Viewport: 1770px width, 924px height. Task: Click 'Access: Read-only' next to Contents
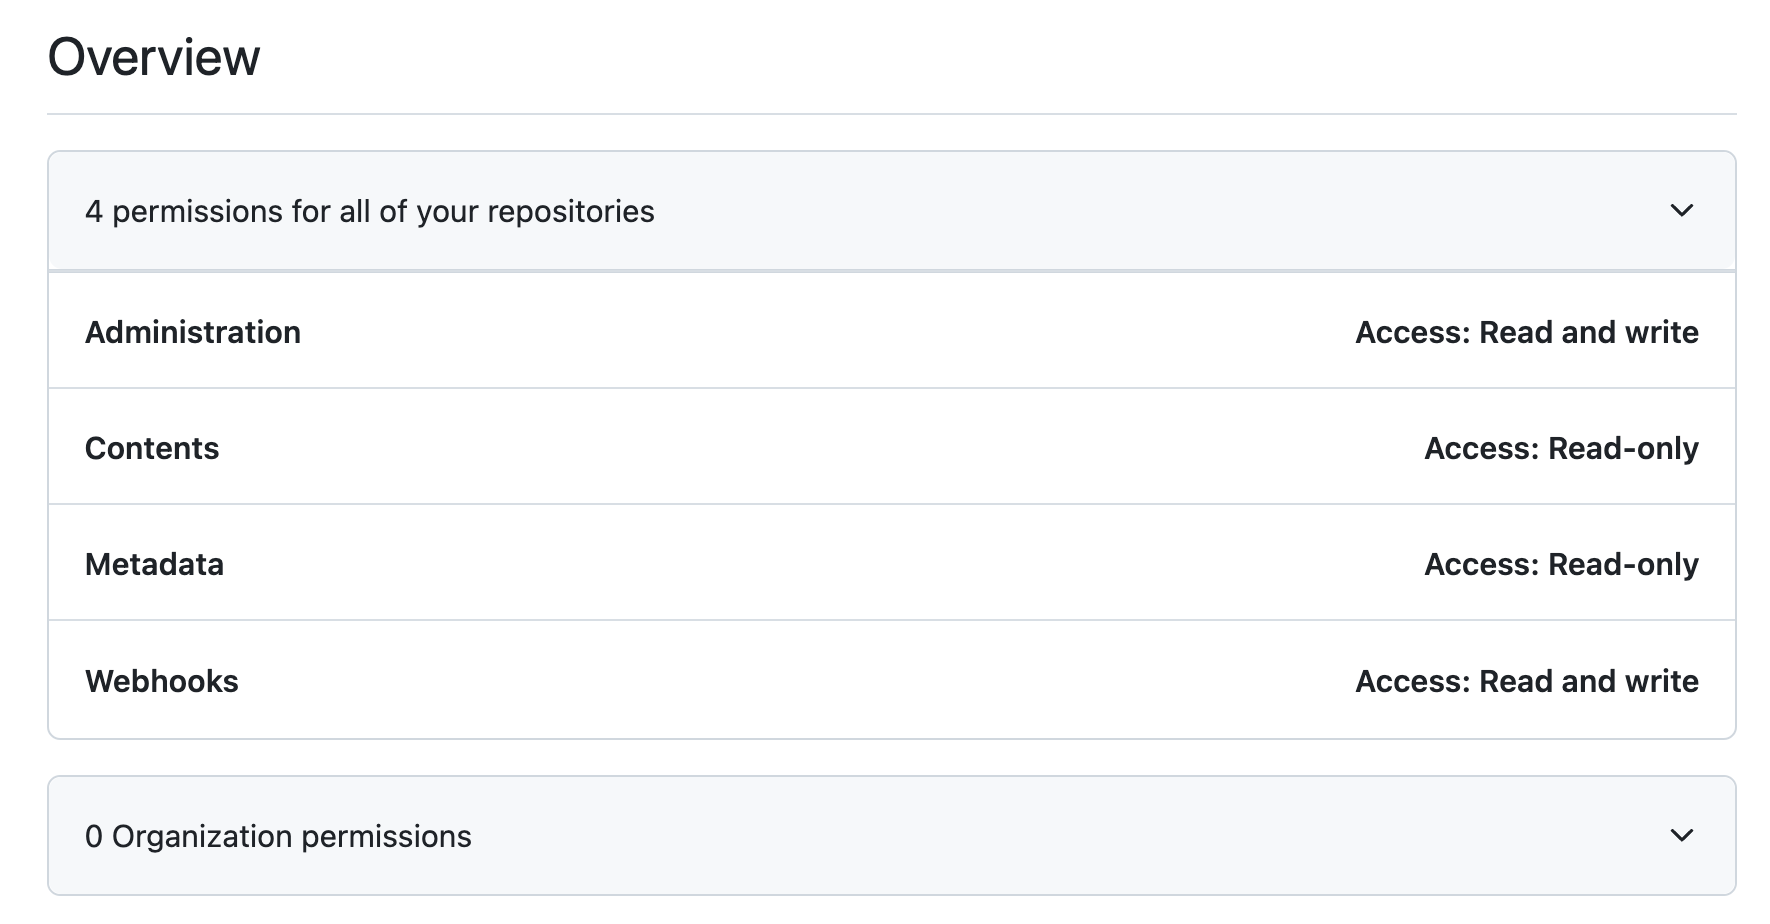click(1561, 448)
